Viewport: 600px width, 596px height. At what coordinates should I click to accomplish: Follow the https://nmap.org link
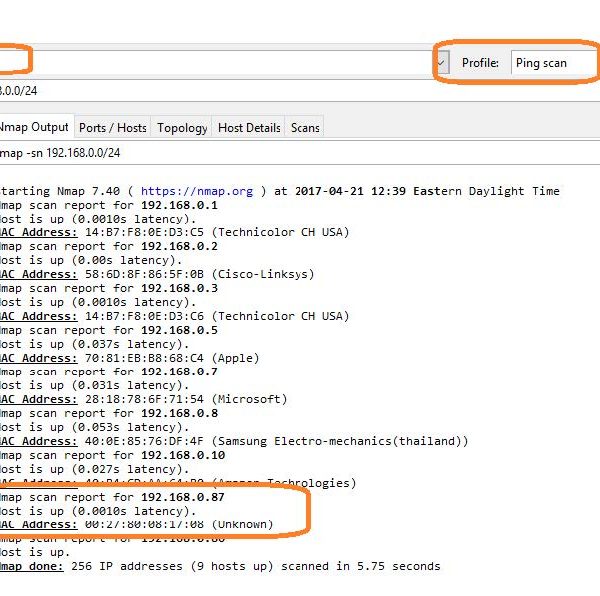197,191
